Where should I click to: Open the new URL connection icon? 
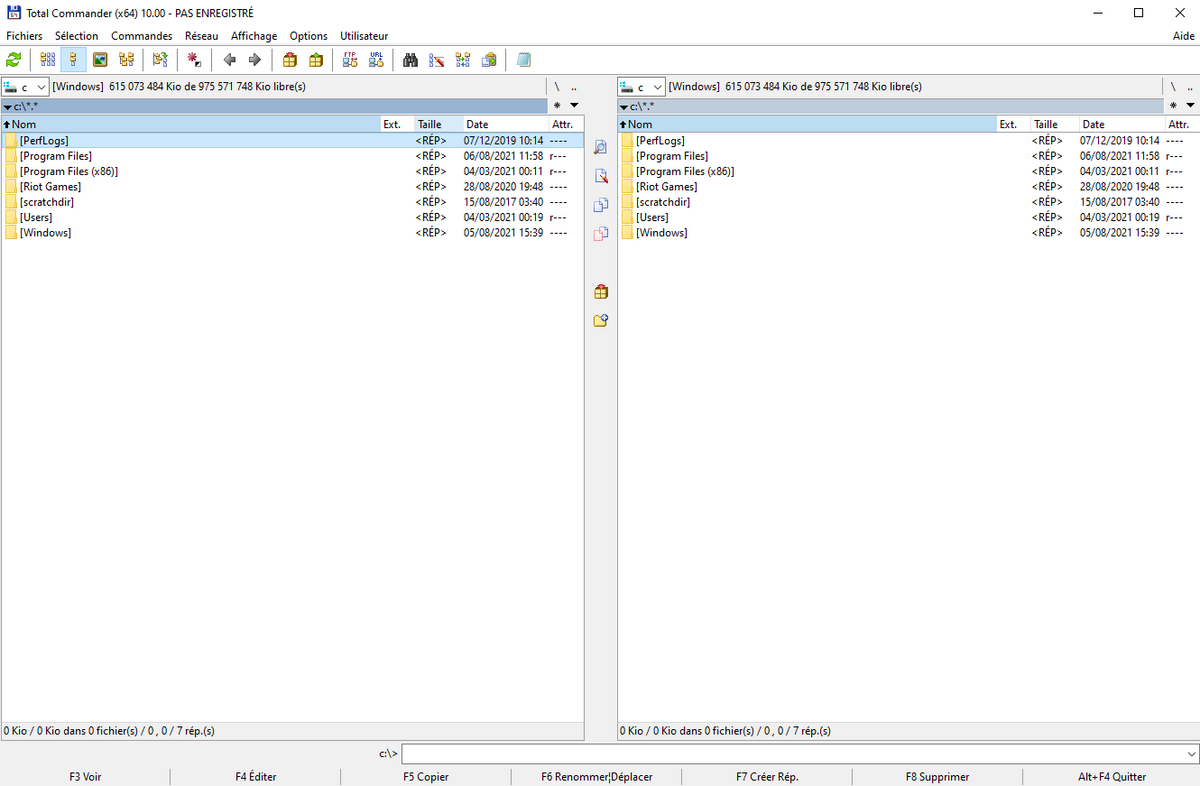[376, 60]
